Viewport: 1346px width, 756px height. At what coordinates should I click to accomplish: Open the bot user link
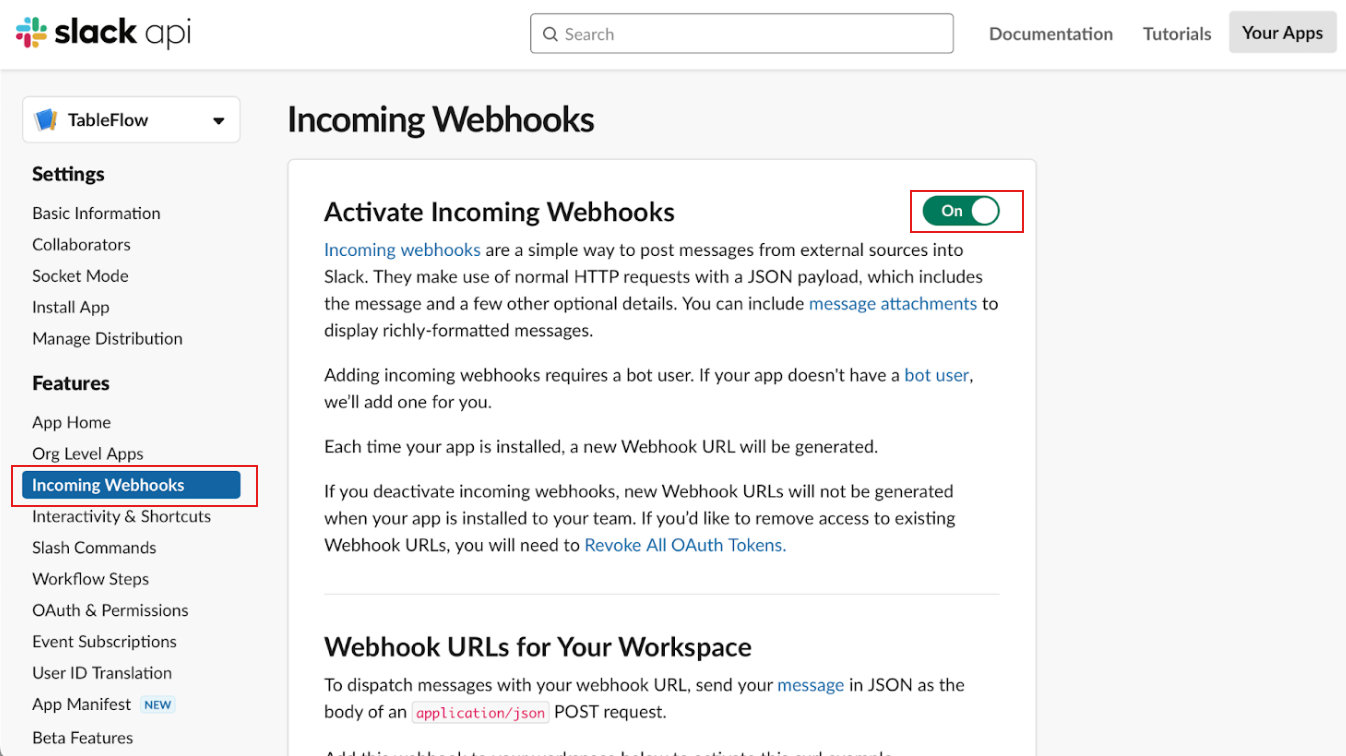click(x=936, y=376)
